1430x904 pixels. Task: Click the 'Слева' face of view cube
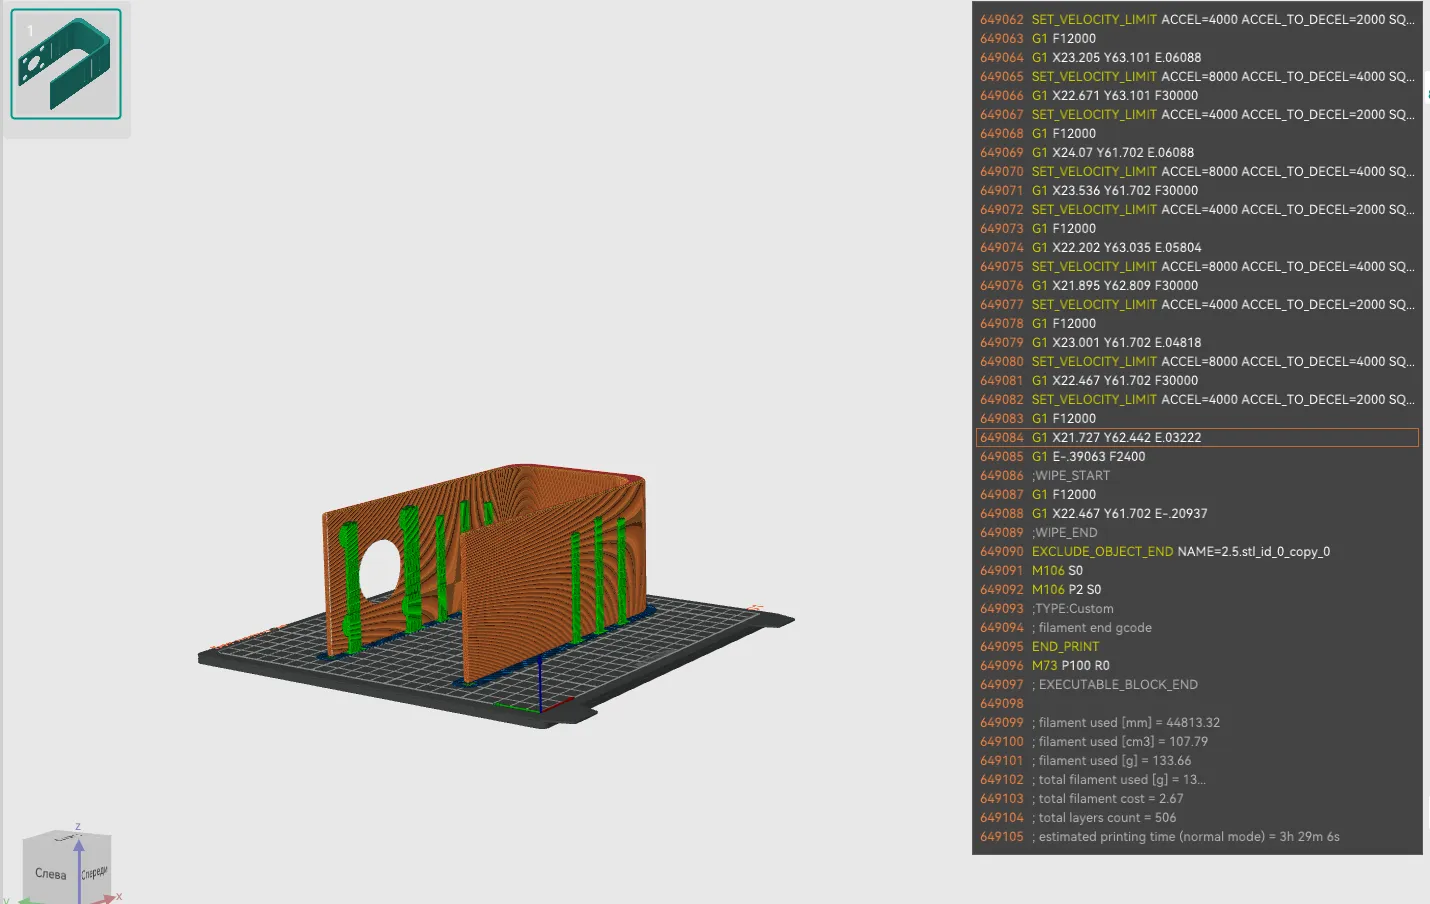pos(50,874)
